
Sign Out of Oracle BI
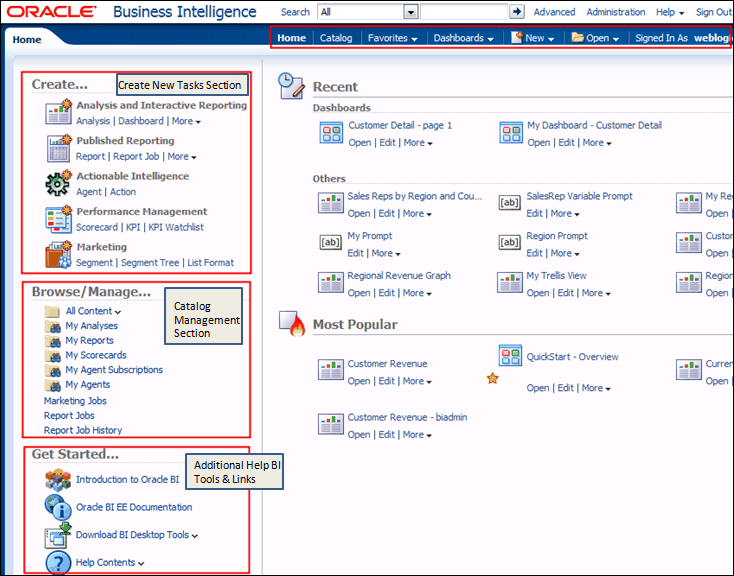point(713,12)
